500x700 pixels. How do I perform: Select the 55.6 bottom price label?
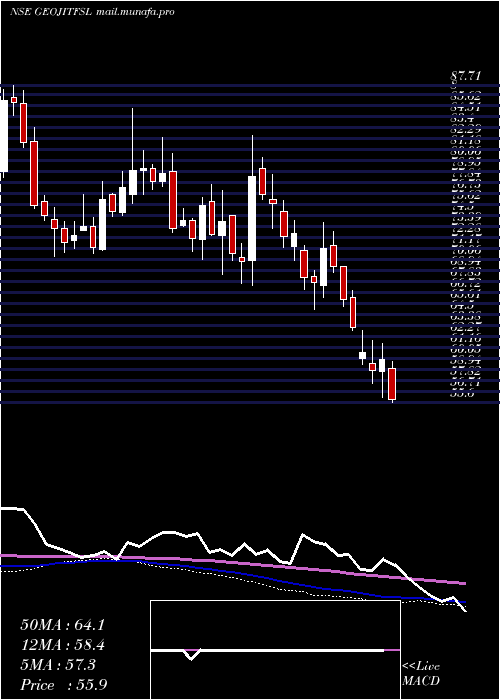pyautogui.click(x=462, y=394)
